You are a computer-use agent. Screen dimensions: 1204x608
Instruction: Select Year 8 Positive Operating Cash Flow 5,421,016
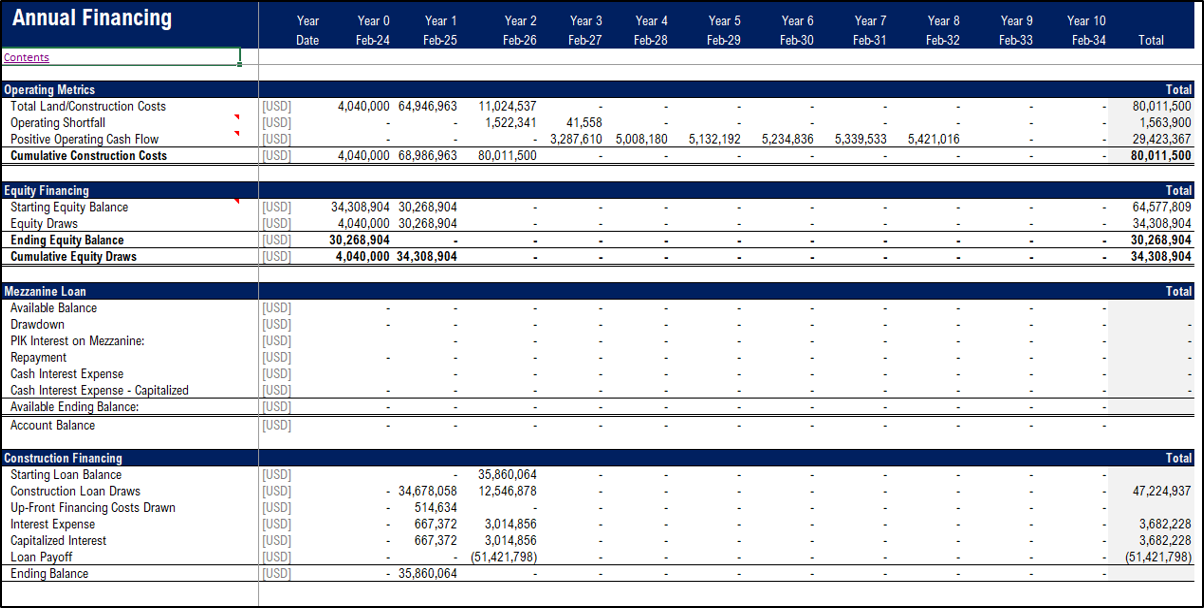[934, 139]
